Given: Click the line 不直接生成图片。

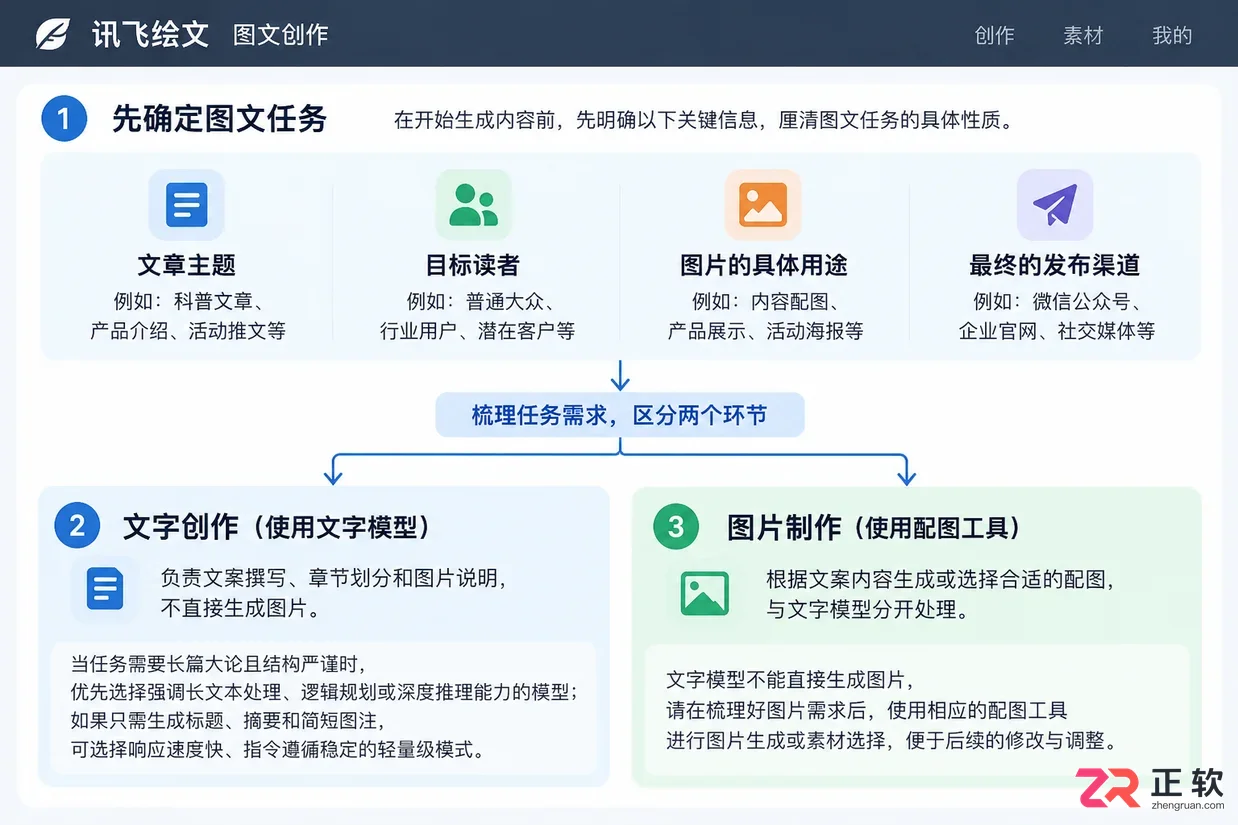Looking at the screenshot, I should point(241,608).
